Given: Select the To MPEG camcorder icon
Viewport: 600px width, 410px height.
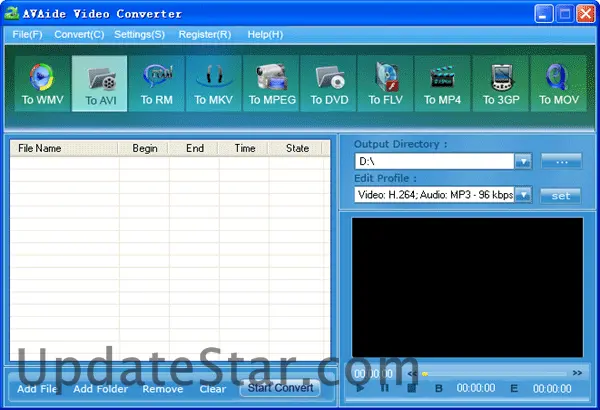Looking at the screenshot, I should coord(271,83).
